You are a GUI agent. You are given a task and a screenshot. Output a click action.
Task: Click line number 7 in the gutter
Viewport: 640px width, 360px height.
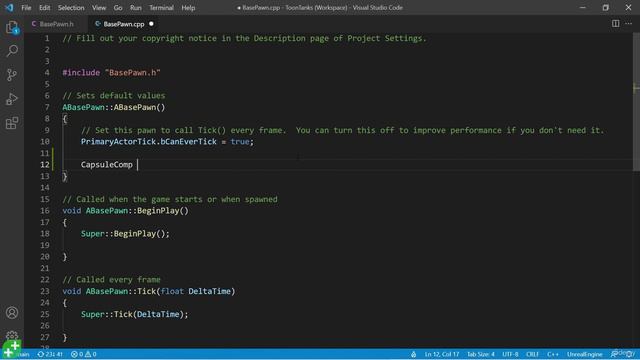coord(47,107)
